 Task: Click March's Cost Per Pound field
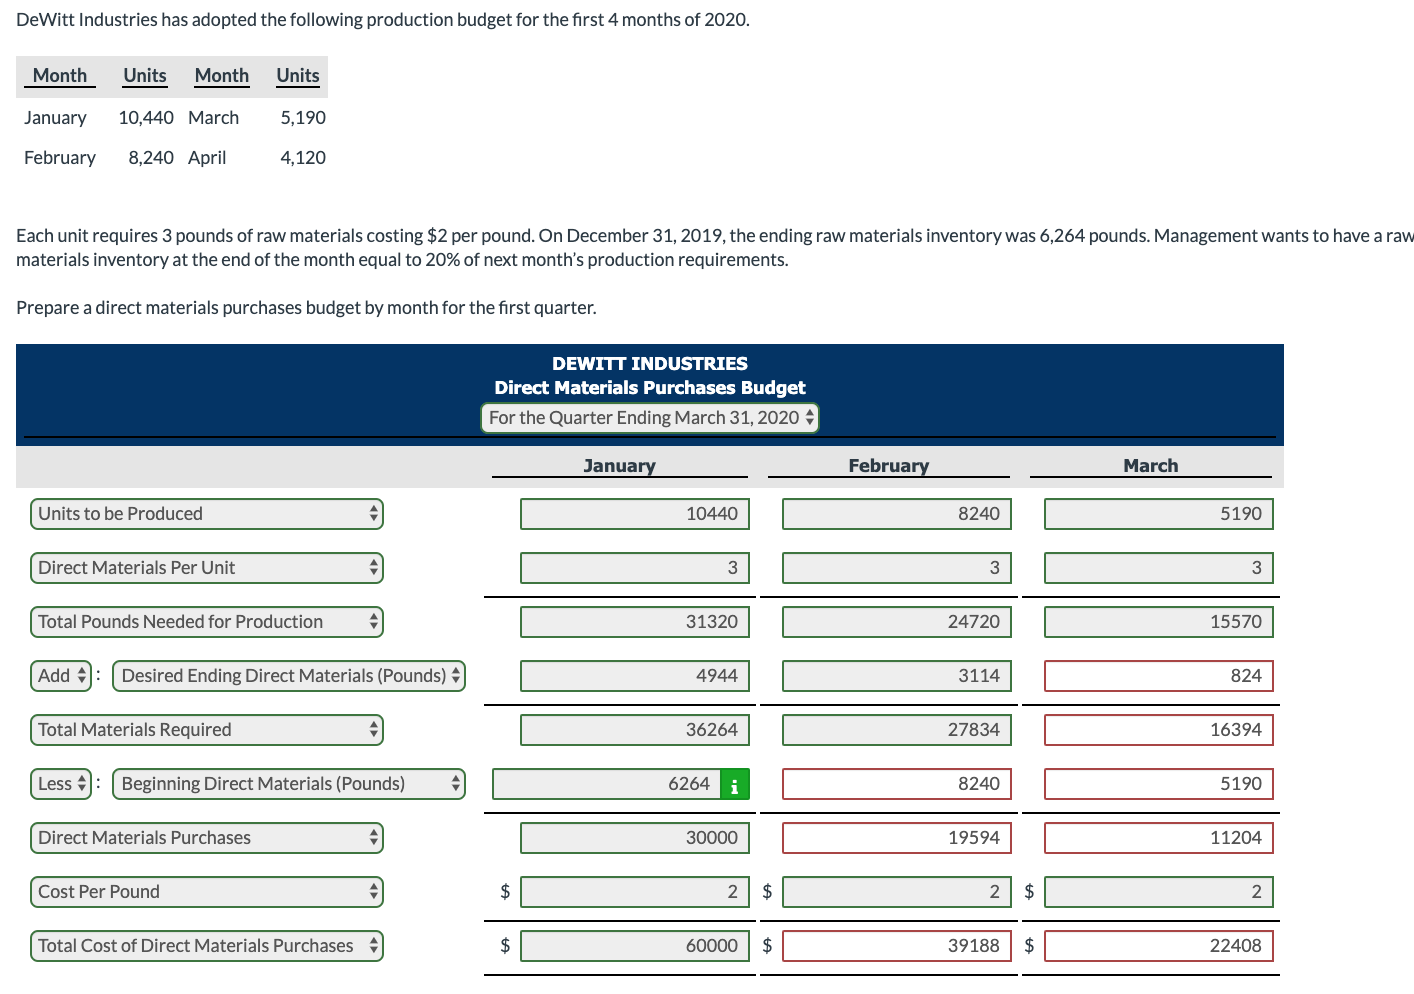coord(1159,892)
